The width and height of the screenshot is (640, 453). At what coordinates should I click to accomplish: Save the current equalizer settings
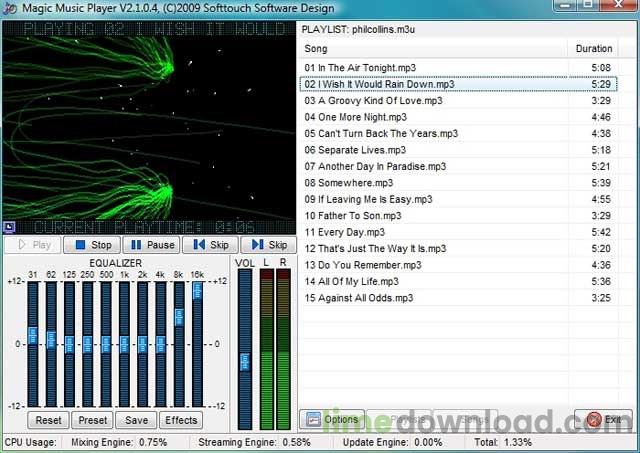click(135, 420)
